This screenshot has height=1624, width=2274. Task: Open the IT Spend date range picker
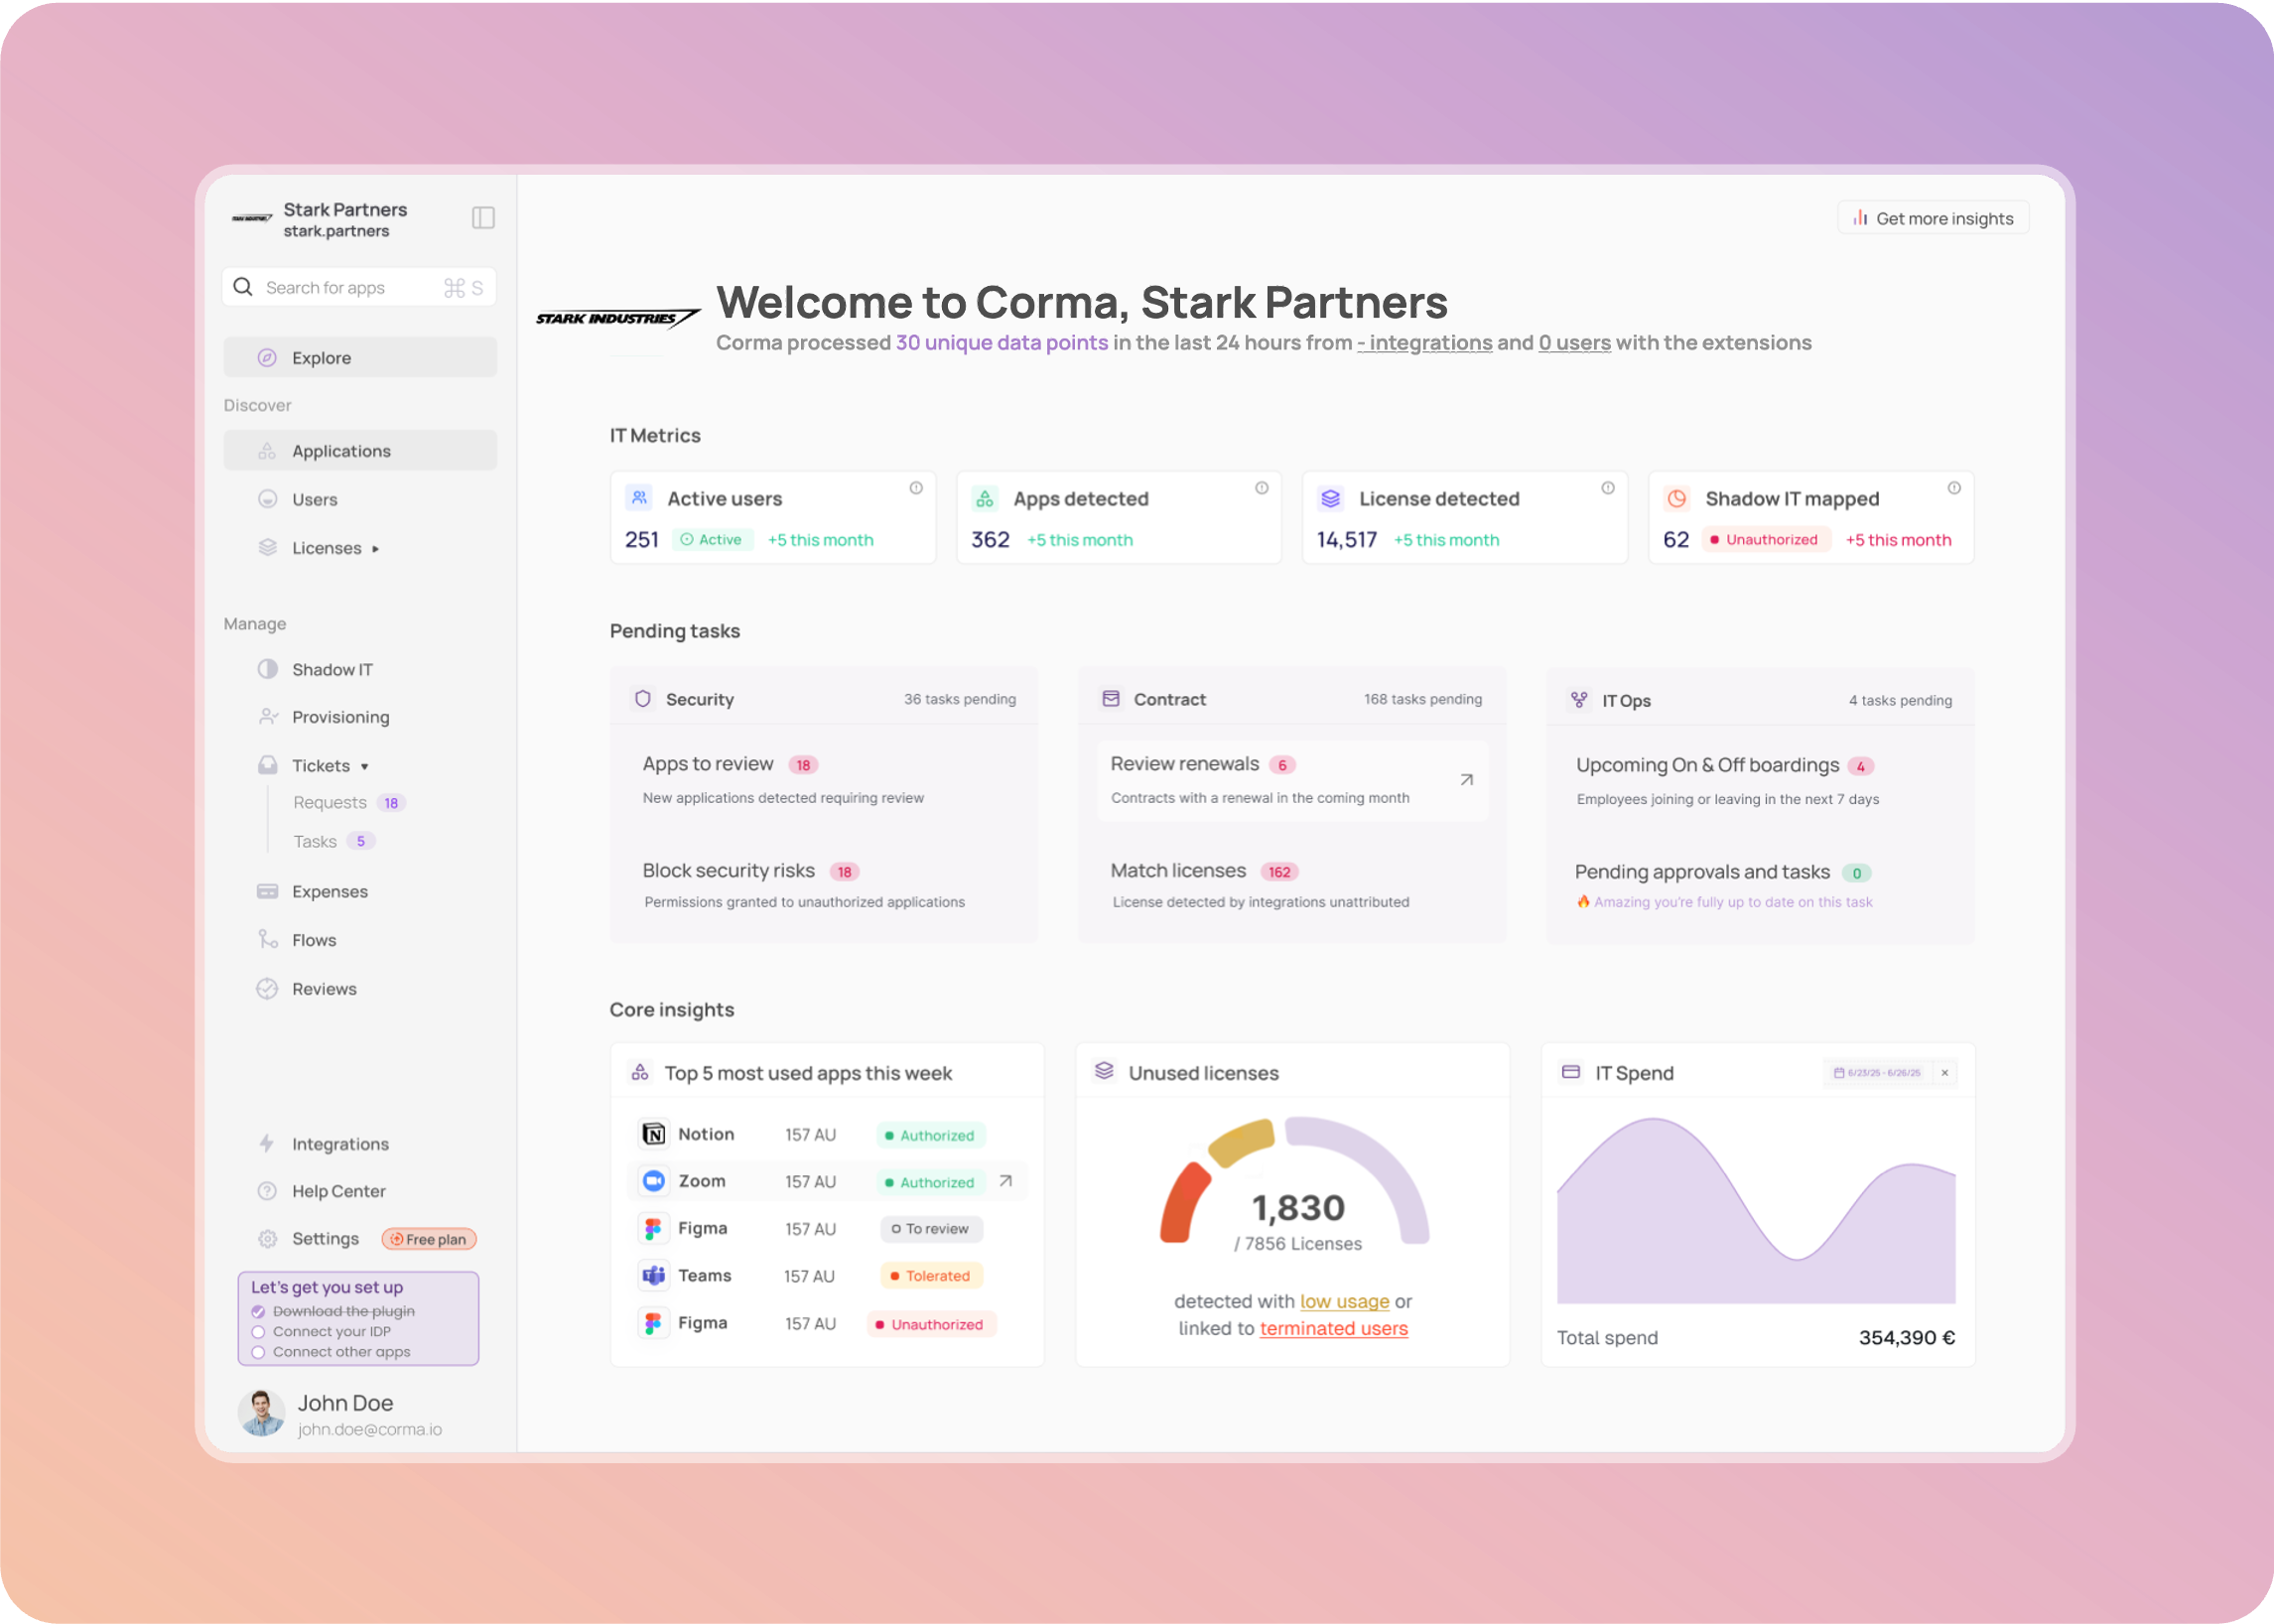1877,1073
